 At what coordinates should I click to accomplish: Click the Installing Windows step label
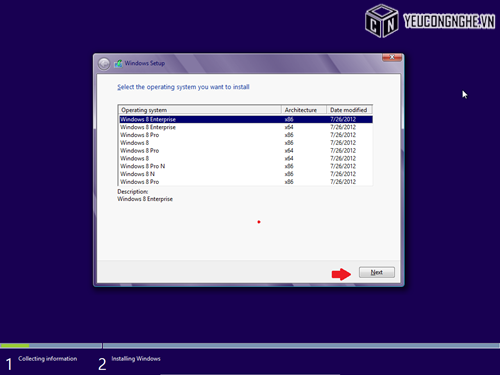coord(136,359)
